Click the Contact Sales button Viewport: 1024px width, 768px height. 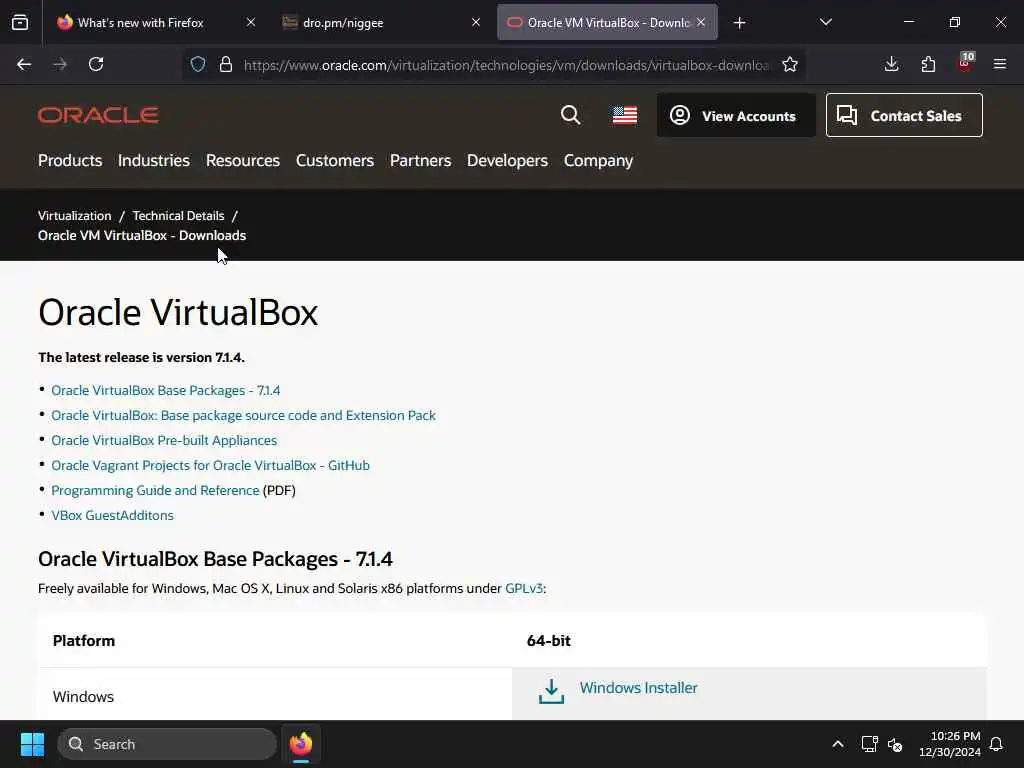(x=904, y=115)
